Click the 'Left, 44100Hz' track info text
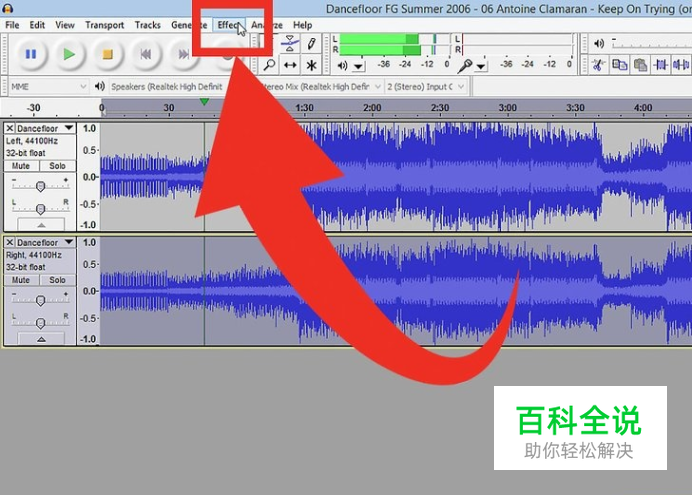The image size is (692, 495). pyautogui.click(x=32, y=141)
